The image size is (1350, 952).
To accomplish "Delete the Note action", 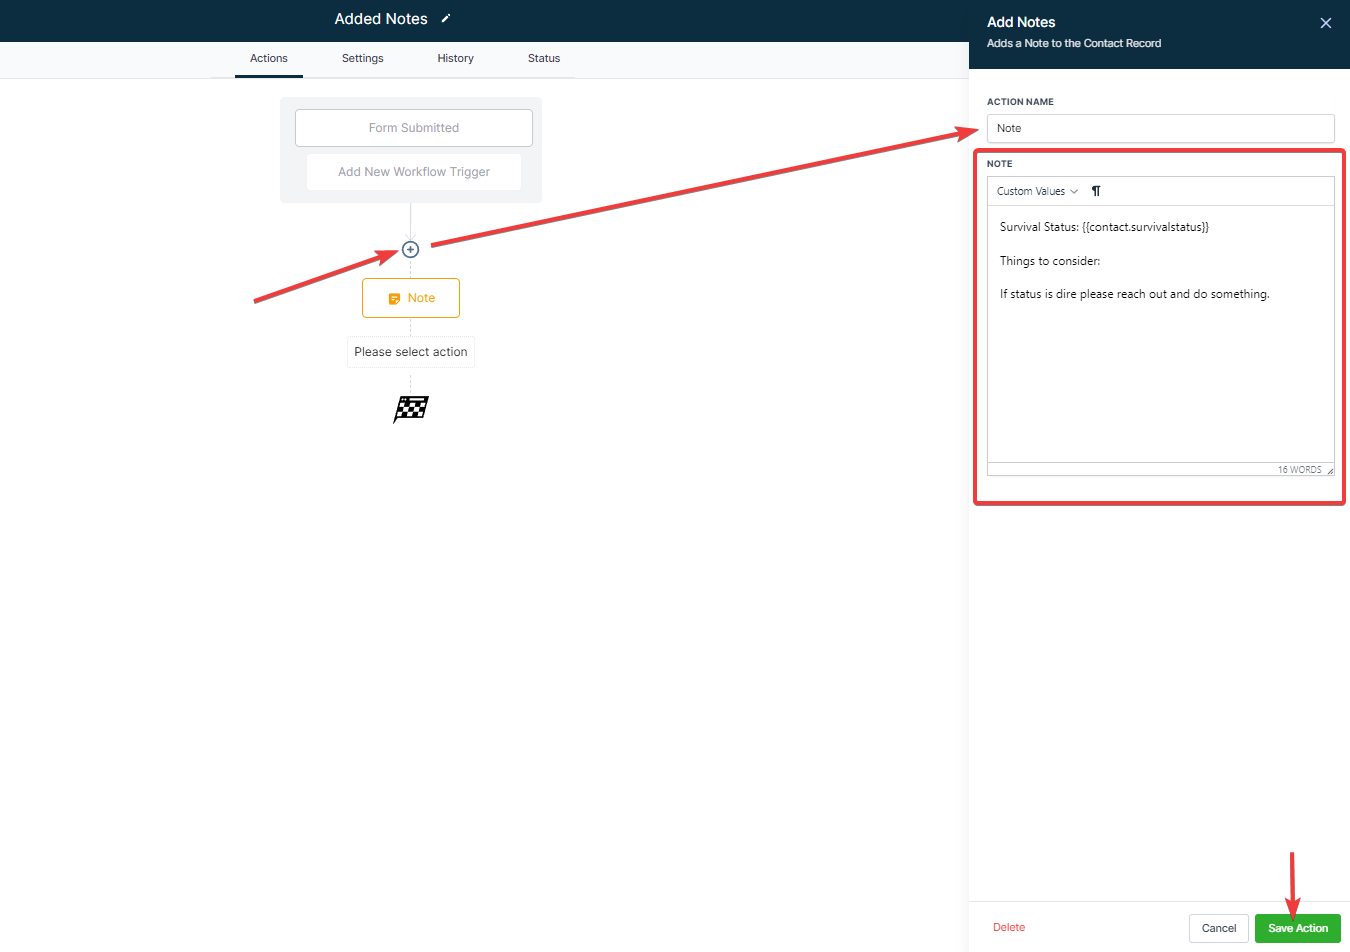I will pyautogui.click(x=1009, y=927).
